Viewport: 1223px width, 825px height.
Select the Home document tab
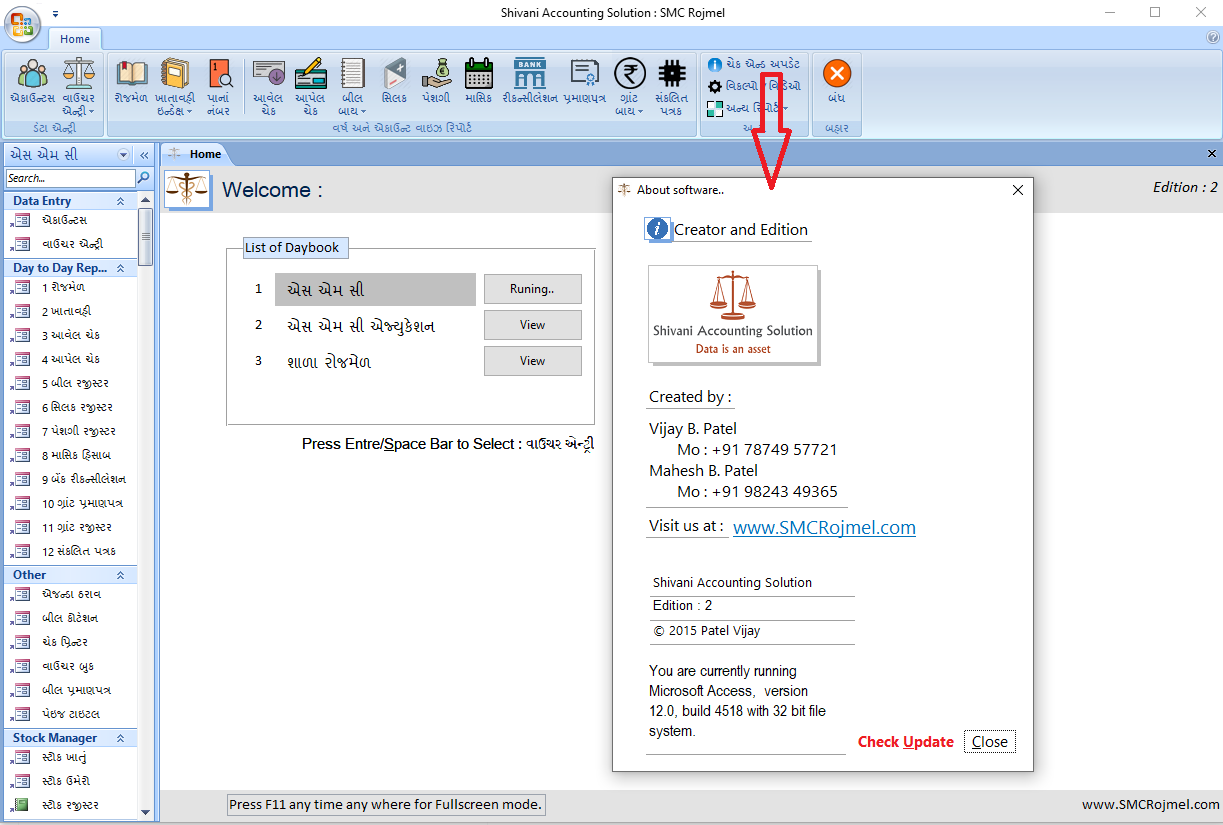tap(205, 154)
